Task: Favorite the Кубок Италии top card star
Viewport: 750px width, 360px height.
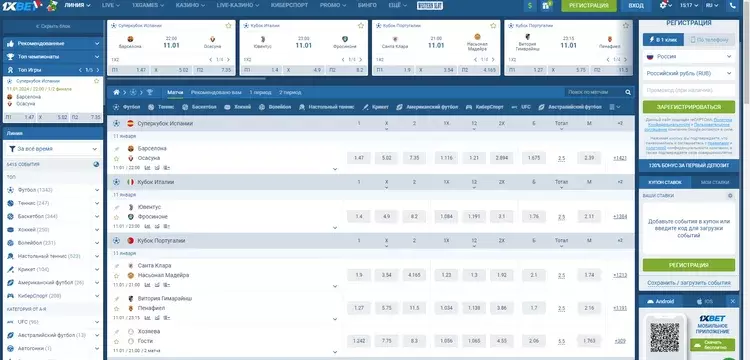Action: click(x=361, y=25)
